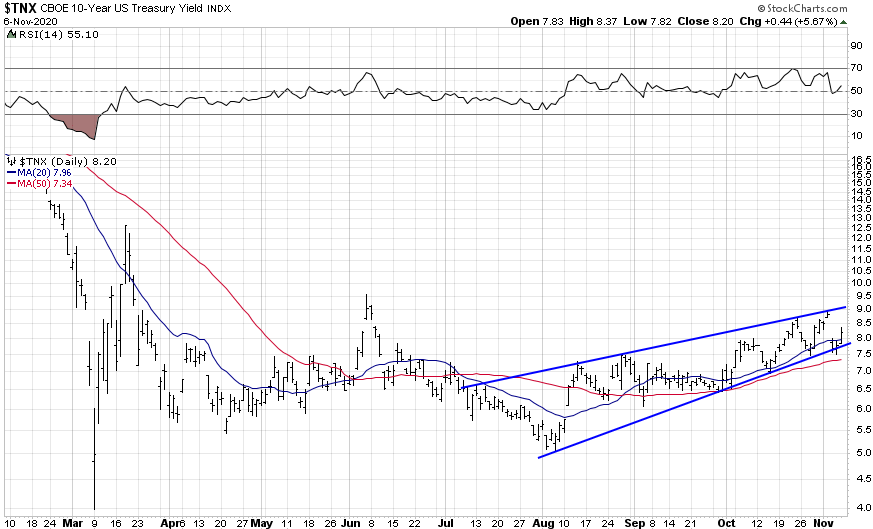Click the $TNX ticker symbol in the header
Image resolution: width=873 pixels, height=529 pixels.
pyautogui.click(x=20, y=8)
